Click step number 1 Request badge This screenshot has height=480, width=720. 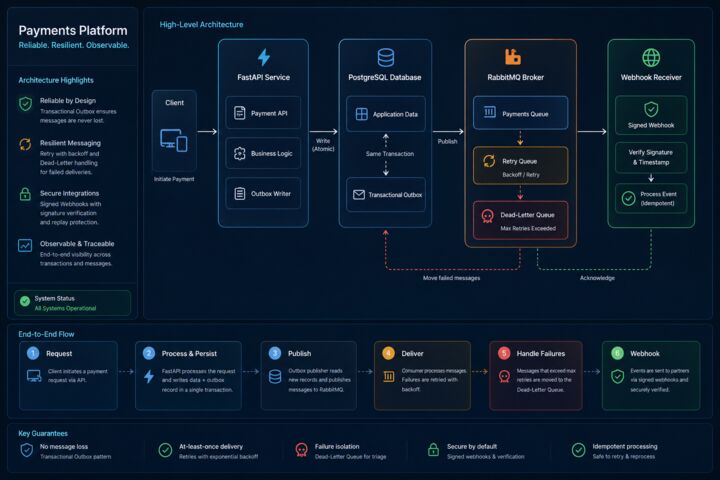(33, 353)
